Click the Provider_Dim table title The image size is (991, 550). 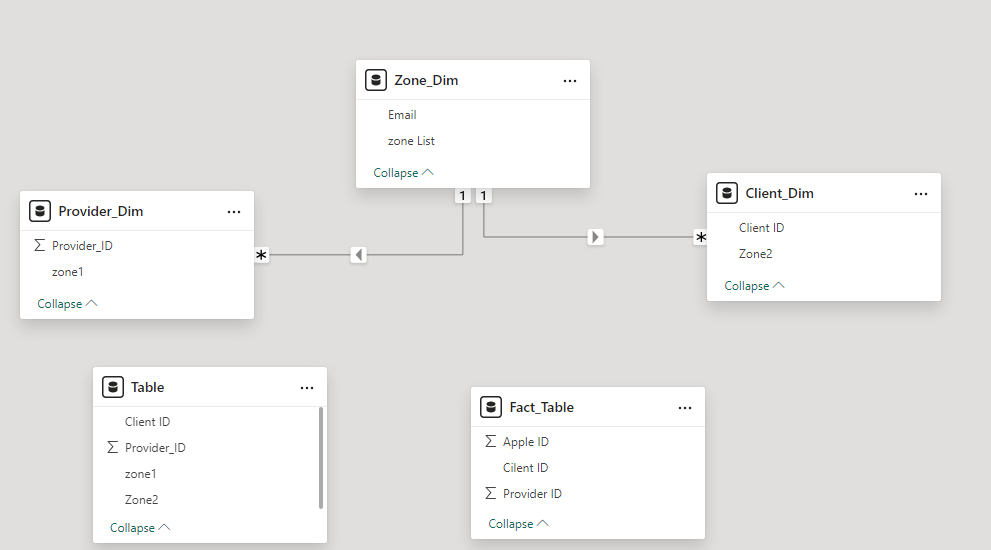point(100,211)
